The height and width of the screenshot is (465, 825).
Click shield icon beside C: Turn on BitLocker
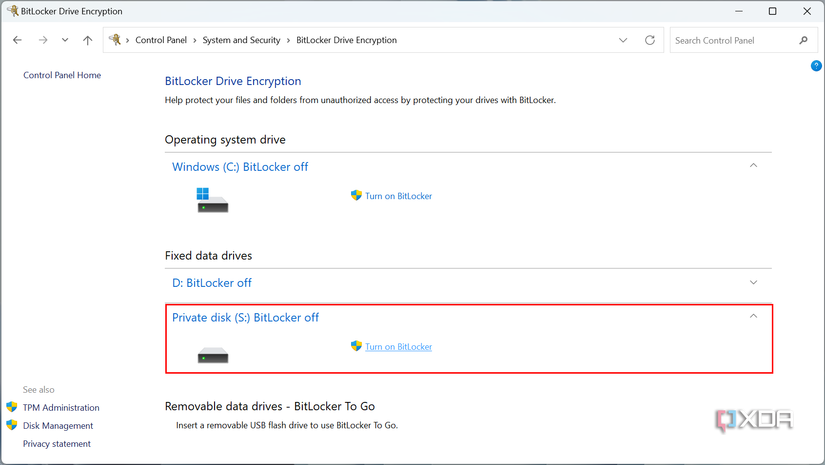point(356,195)
